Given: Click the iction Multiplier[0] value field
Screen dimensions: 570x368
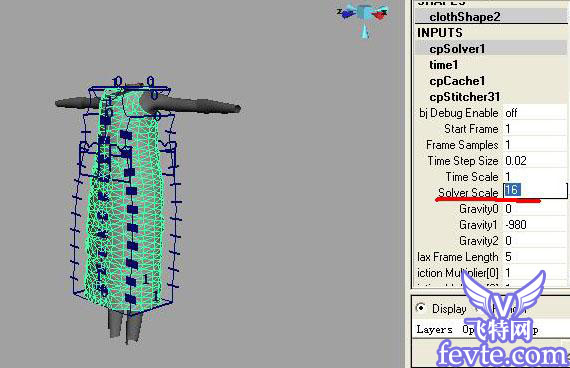Looking at the screenshot, I should (x=534, y=273).
